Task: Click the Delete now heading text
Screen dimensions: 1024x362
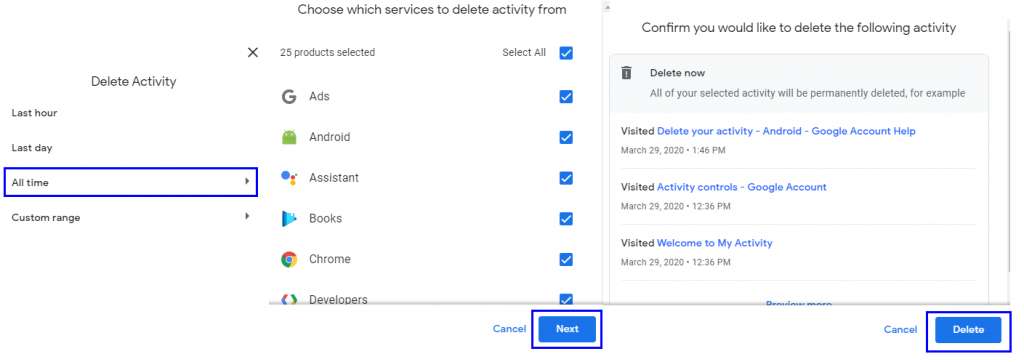Action: pos(677,73)
